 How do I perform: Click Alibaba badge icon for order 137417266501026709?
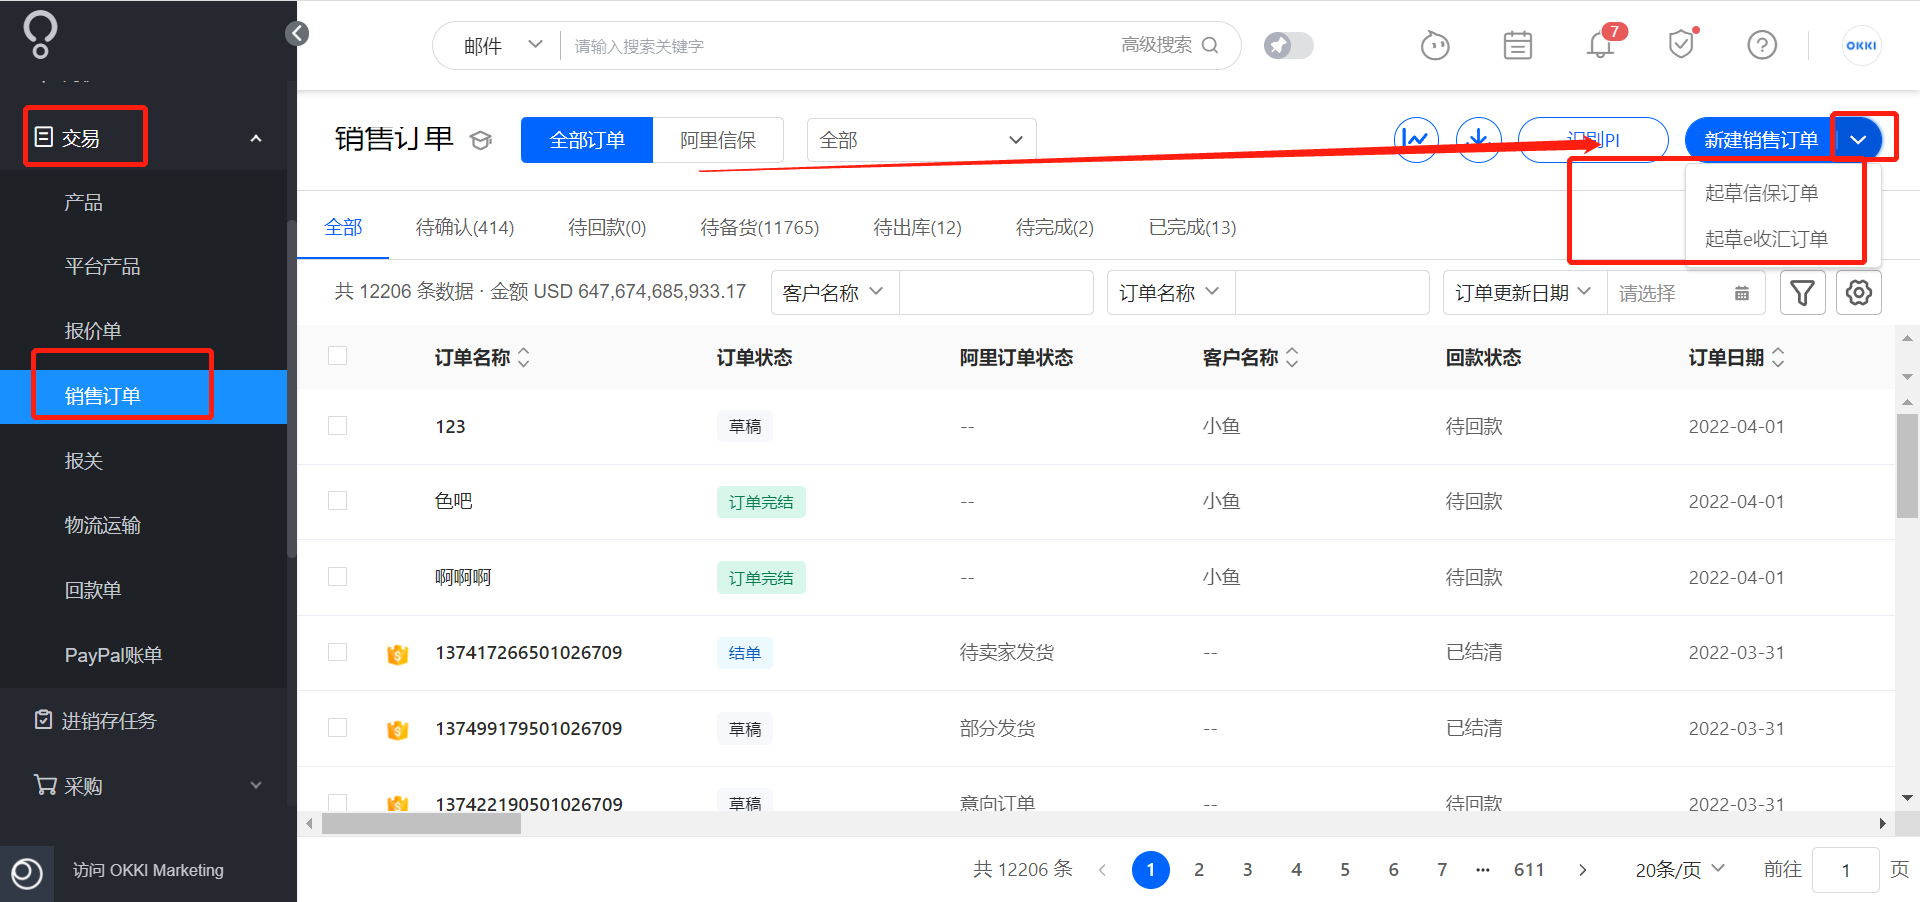[398, 654]
